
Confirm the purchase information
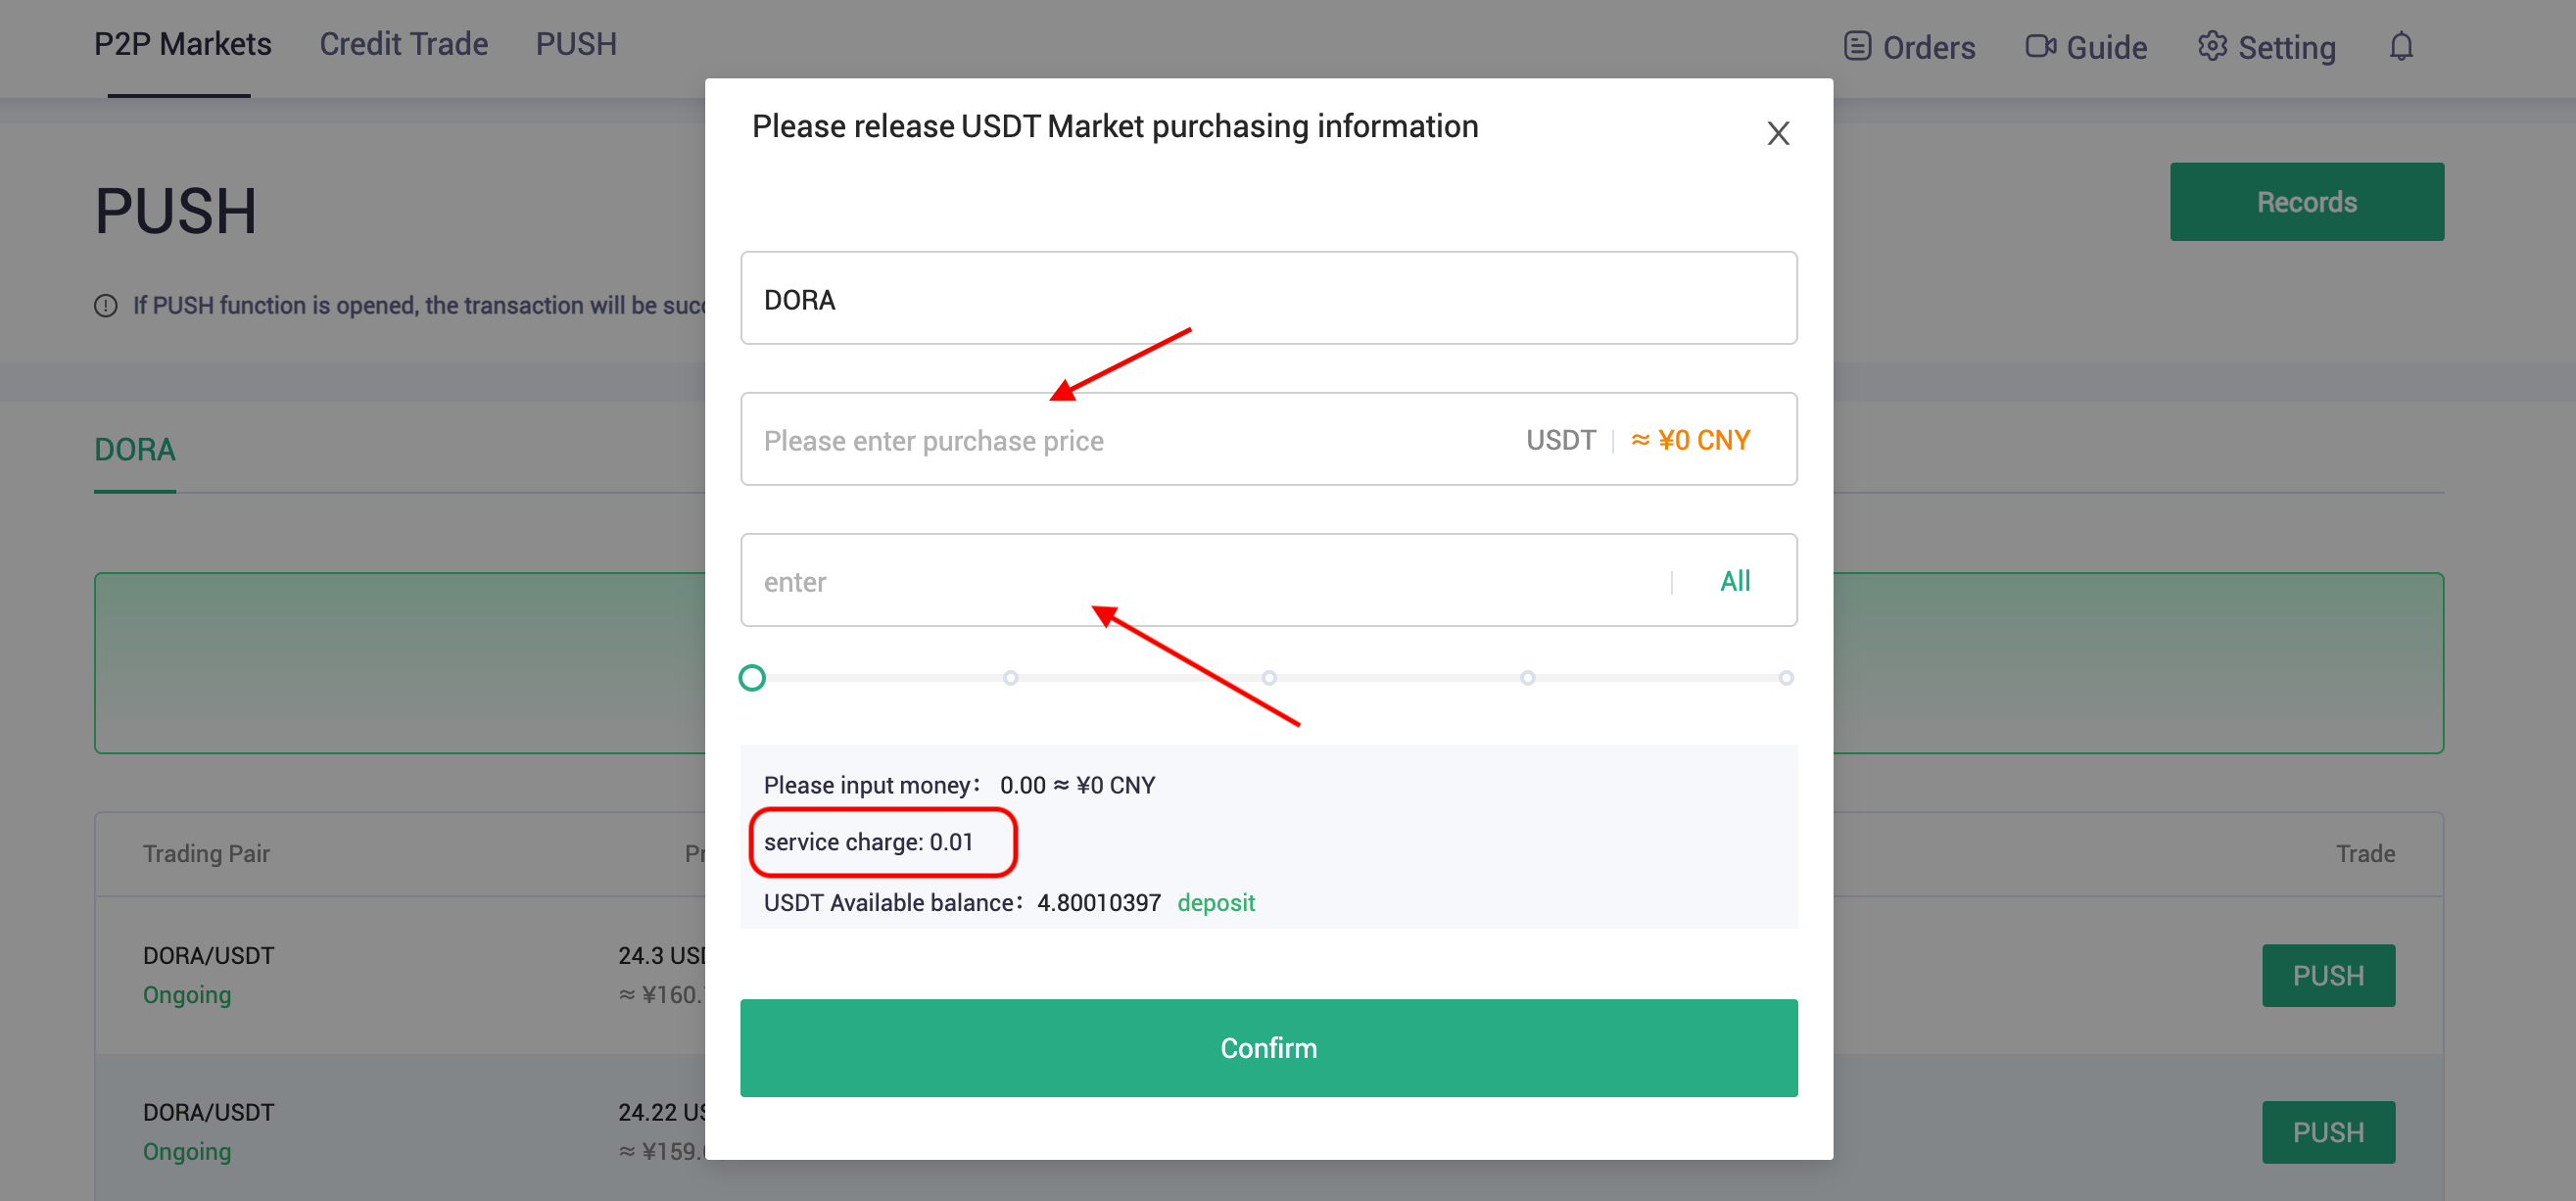point(1268,1047)
